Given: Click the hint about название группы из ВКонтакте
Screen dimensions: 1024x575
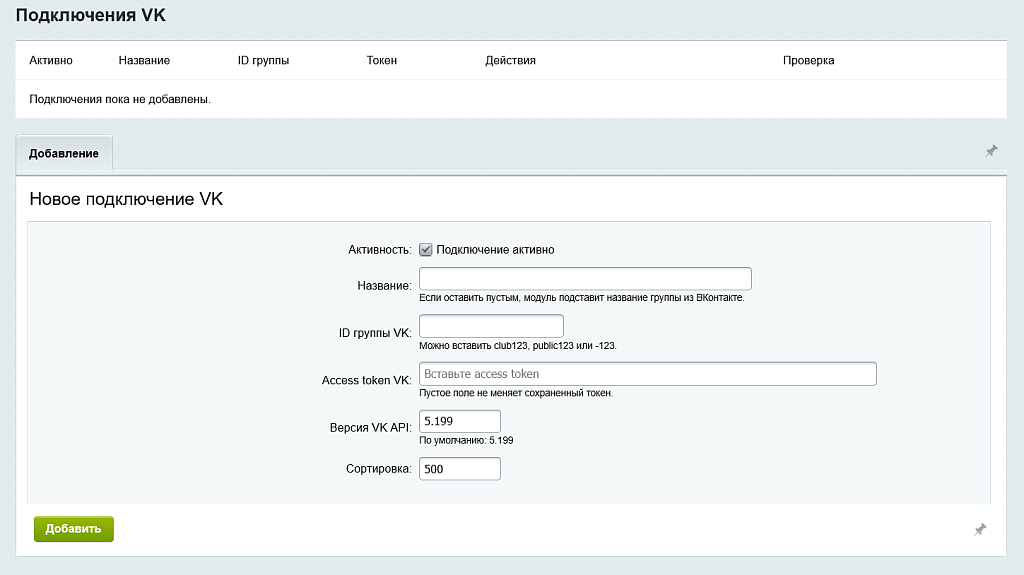Looking at the screenshot, I should [582, 298].
